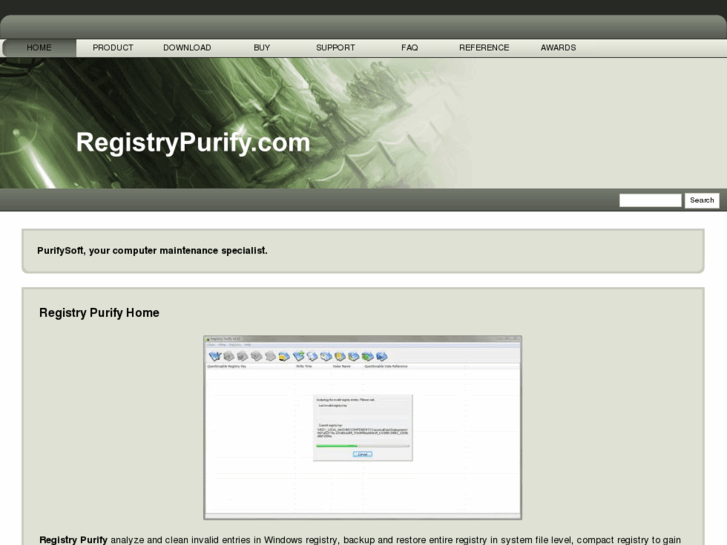This screenshot has height=545, width=727.
Task: Open the SUPPORT page
Action: [335, 48]
